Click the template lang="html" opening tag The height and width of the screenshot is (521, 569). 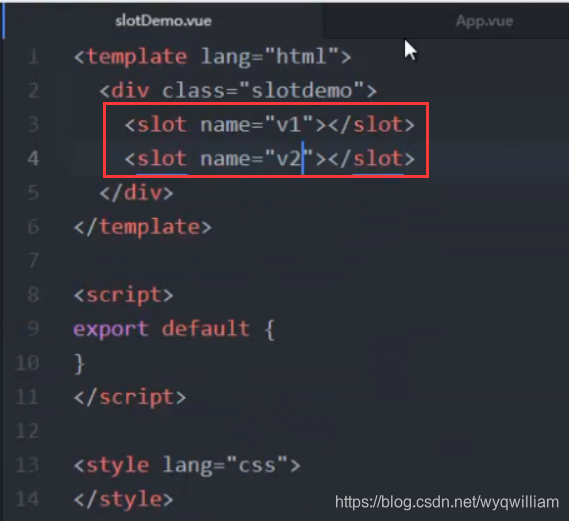coord(213,57)
